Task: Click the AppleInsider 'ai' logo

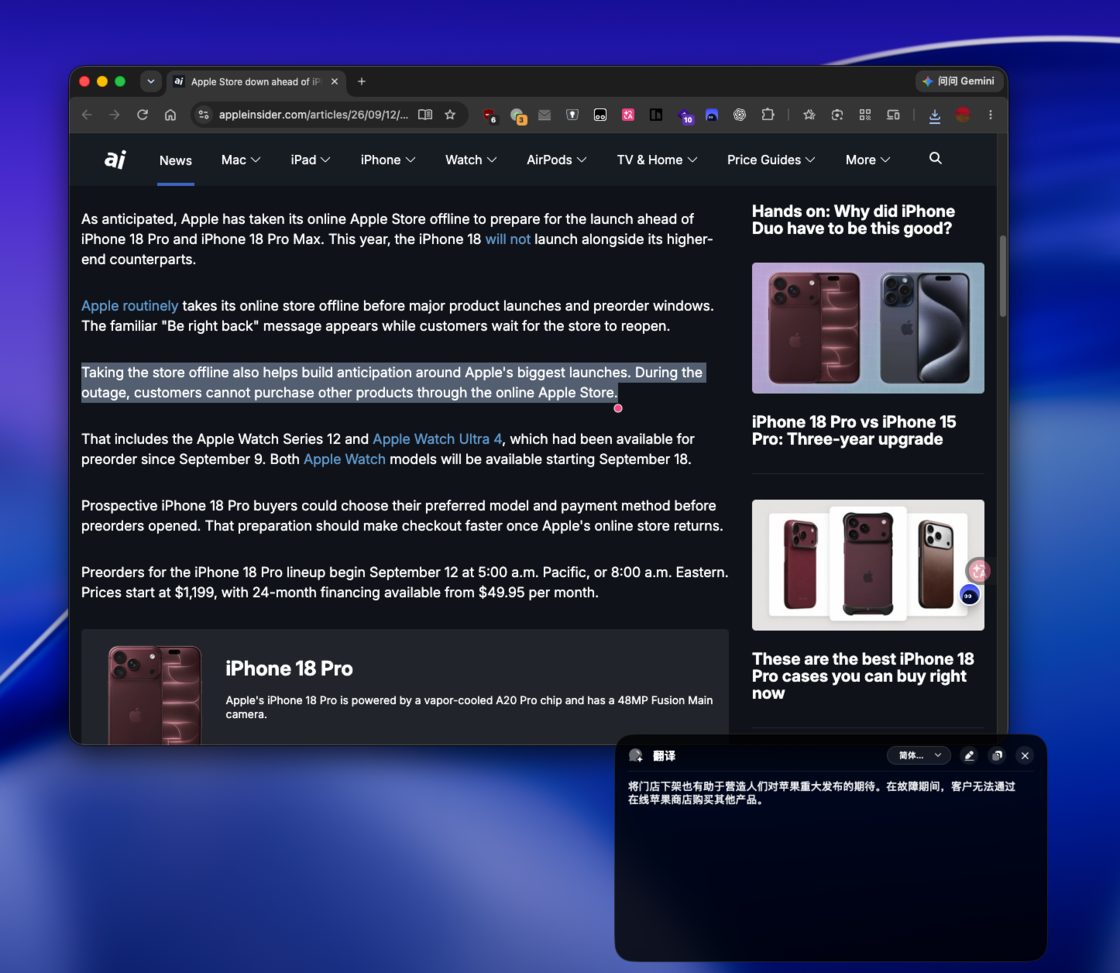Action: point(115,159)
